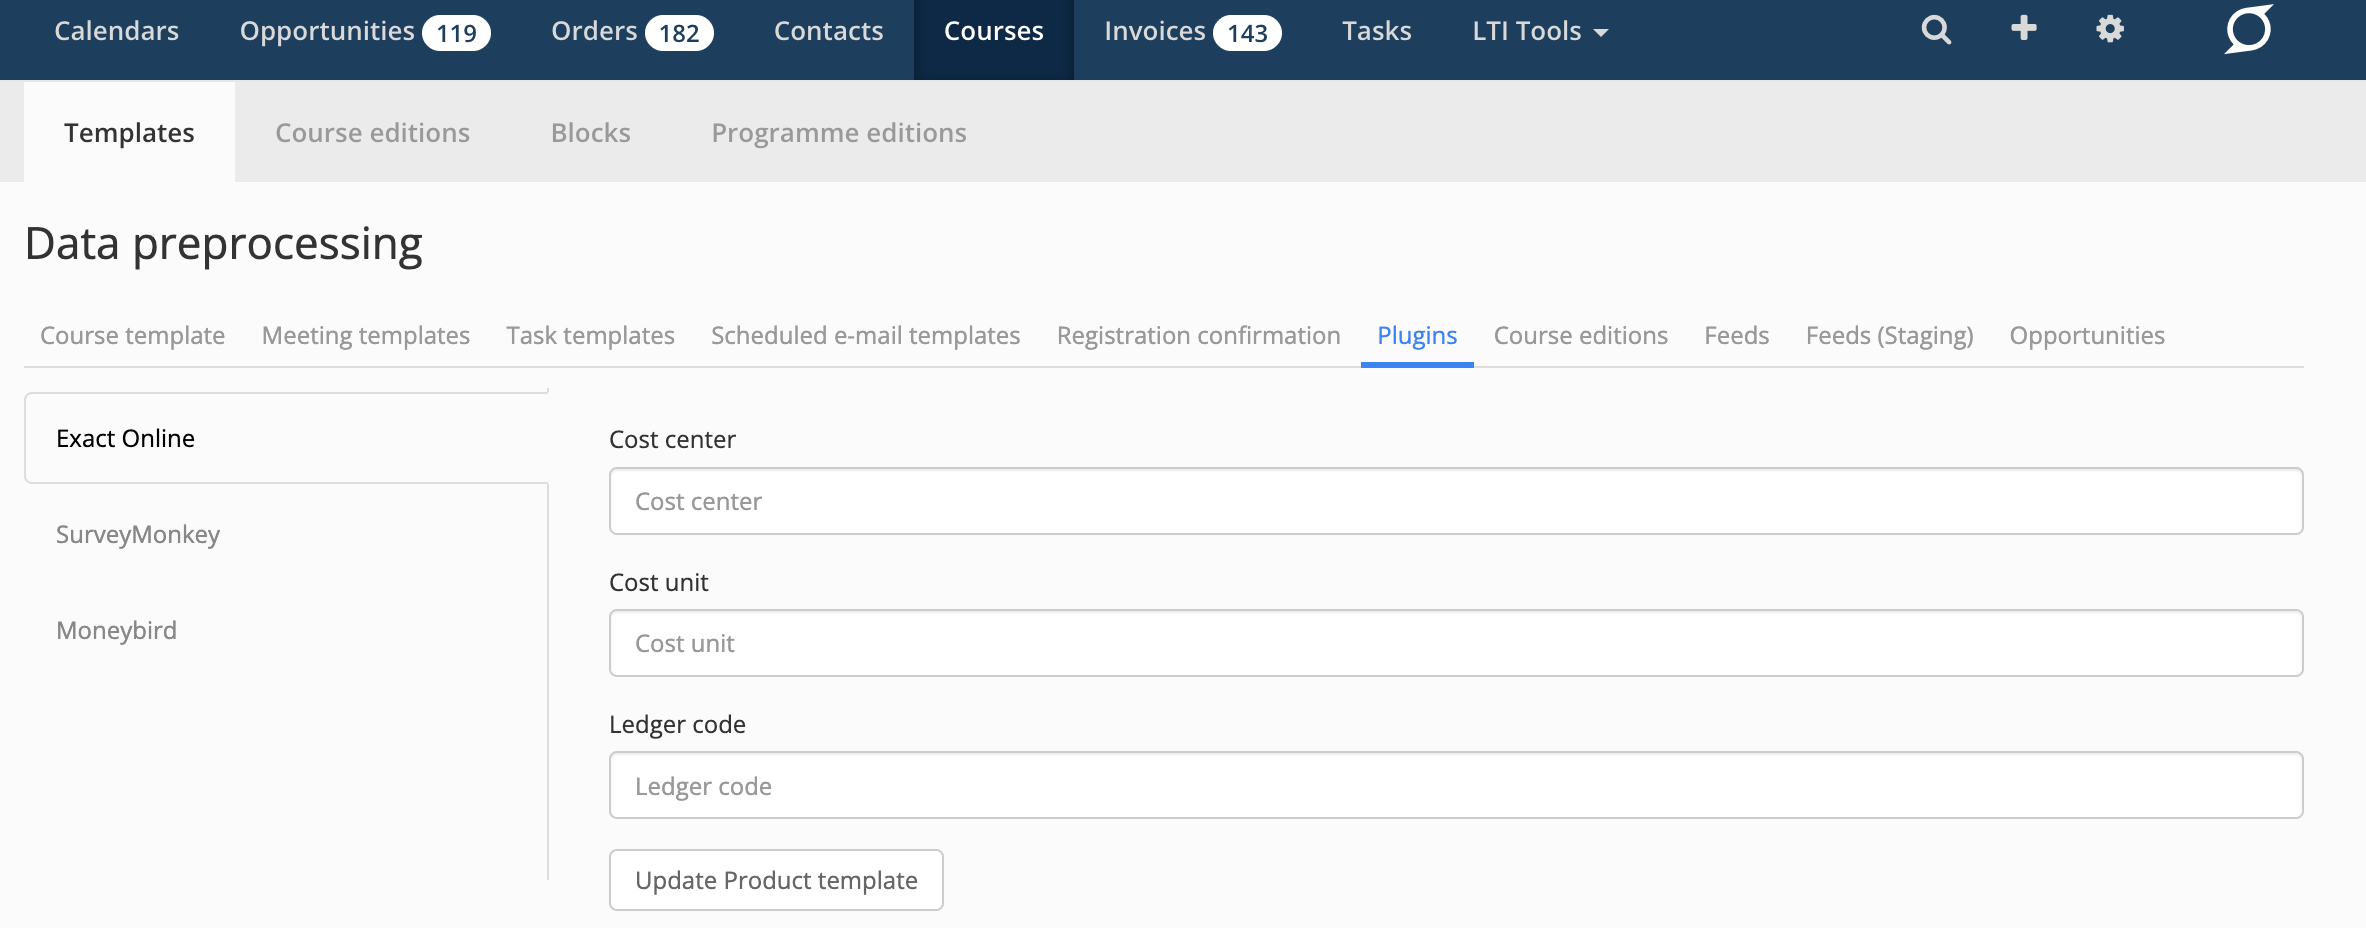This screenshot has width=2366, height=928.
Task: Switch to the Course editions top tab
Action: [372, 133]
